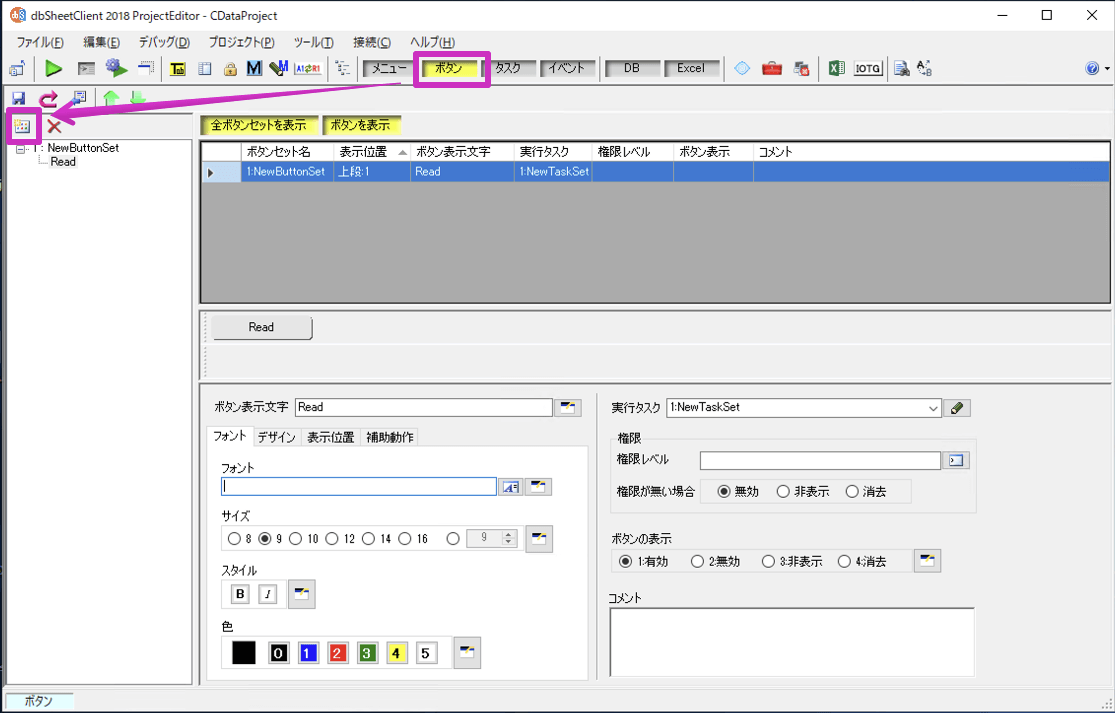Click the IOTG toolbar icon
Viewport: 1115px width, 713px height.
click(868, 69)
